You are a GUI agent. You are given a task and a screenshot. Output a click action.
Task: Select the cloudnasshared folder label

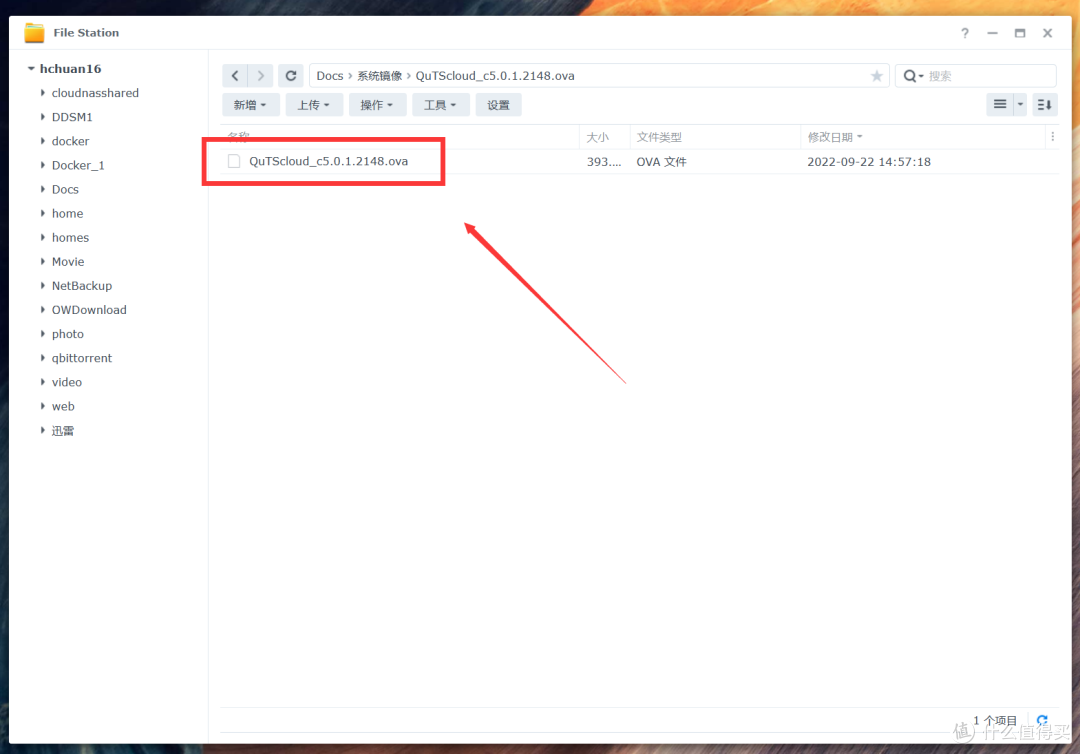coord(95,93)
